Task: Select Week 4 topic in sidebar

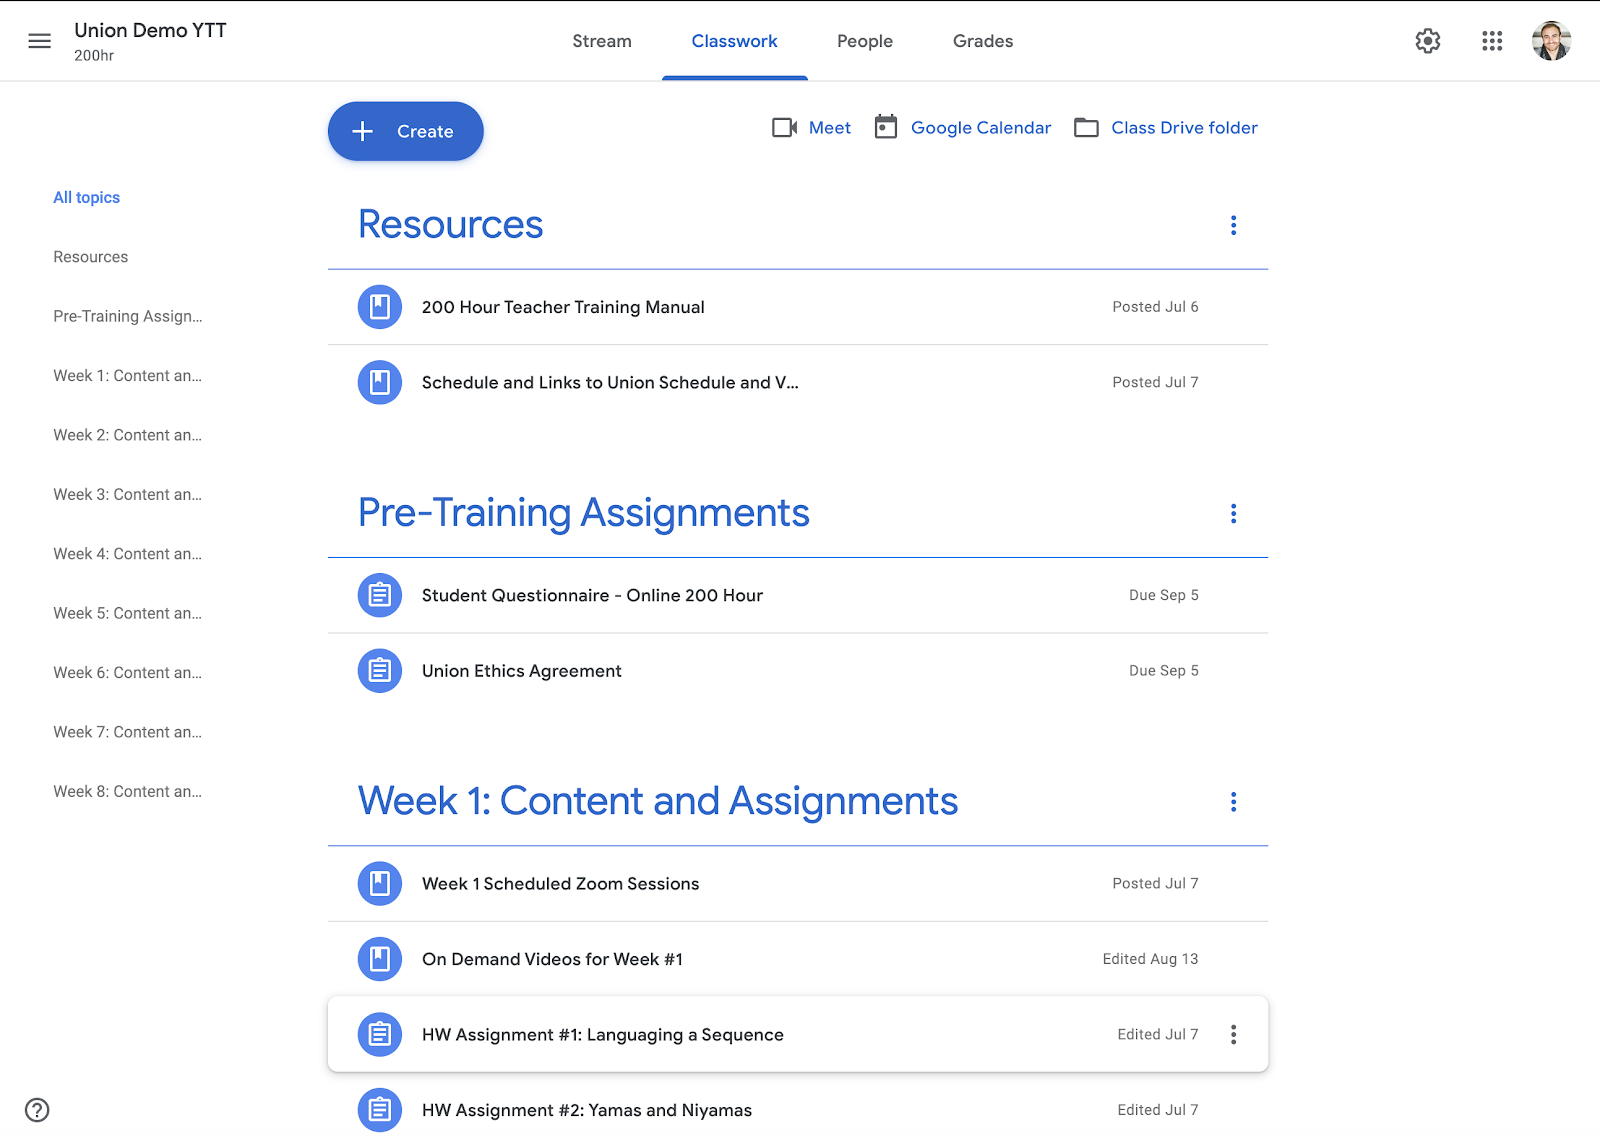Action: click(128, 554)
